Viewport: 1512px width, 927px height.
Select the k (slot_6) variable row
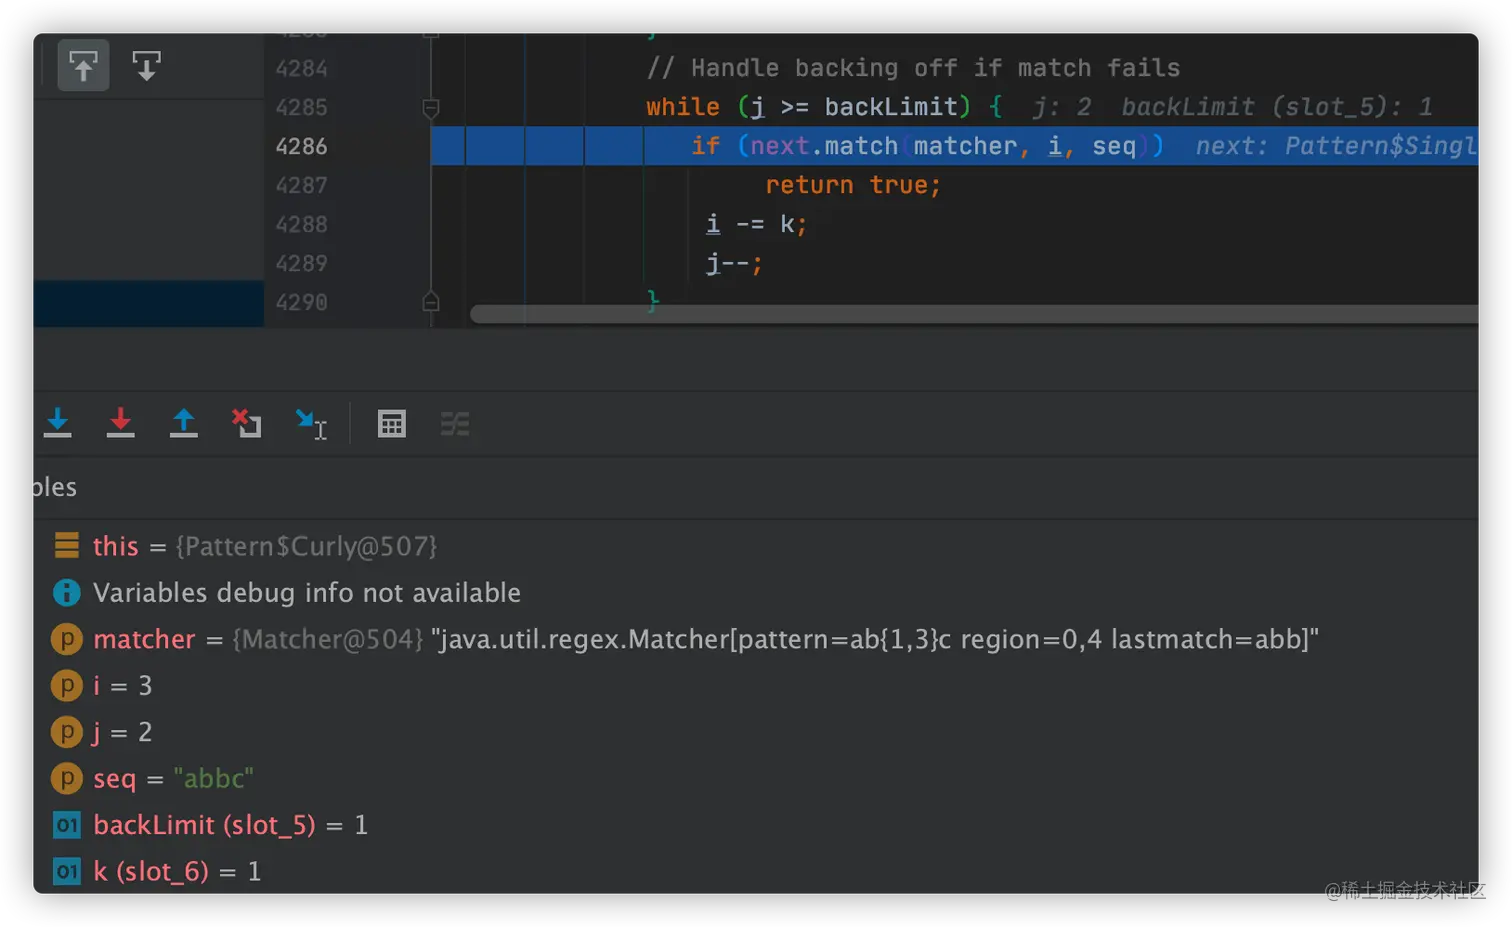(755, 871)
